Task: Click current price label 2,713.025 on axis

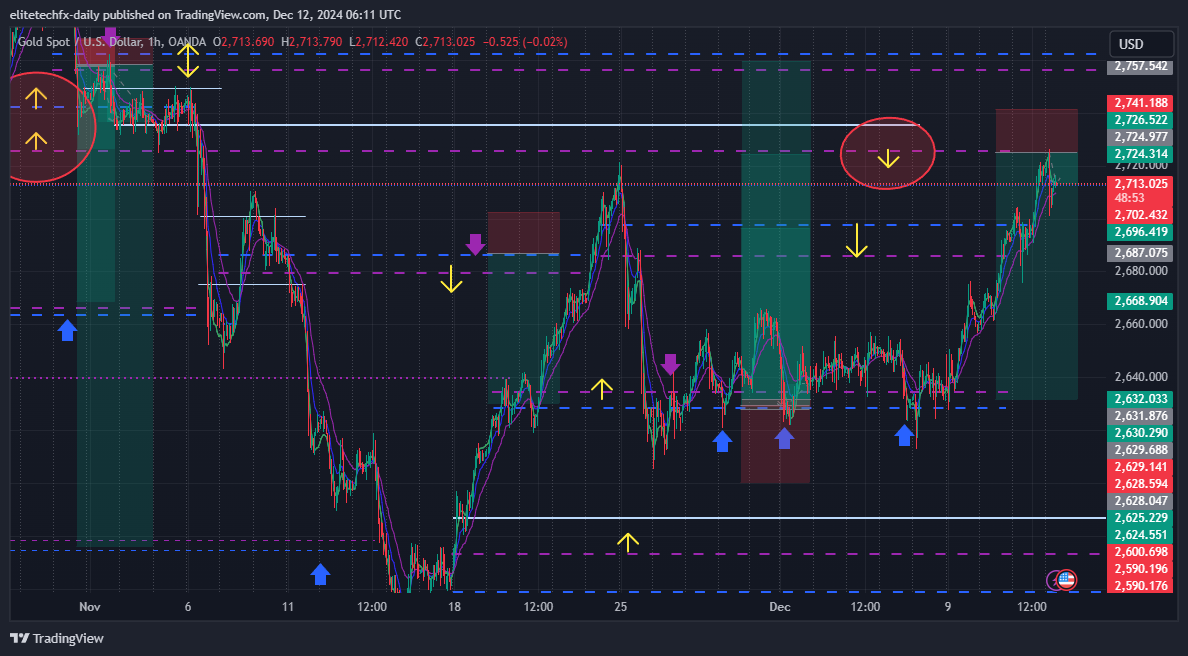Action: [x=1141, y=184]
